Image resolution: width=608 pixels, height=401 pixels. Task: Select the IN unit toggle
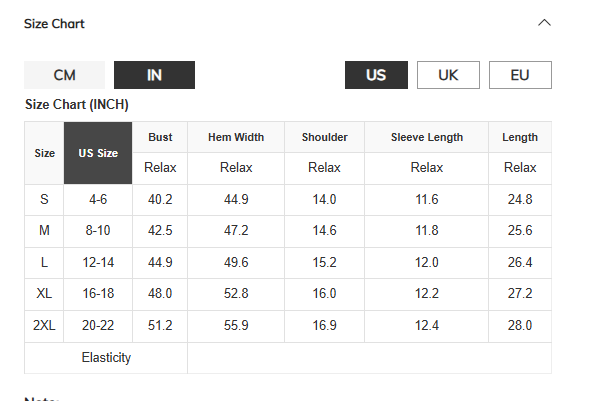click(154, 75)
